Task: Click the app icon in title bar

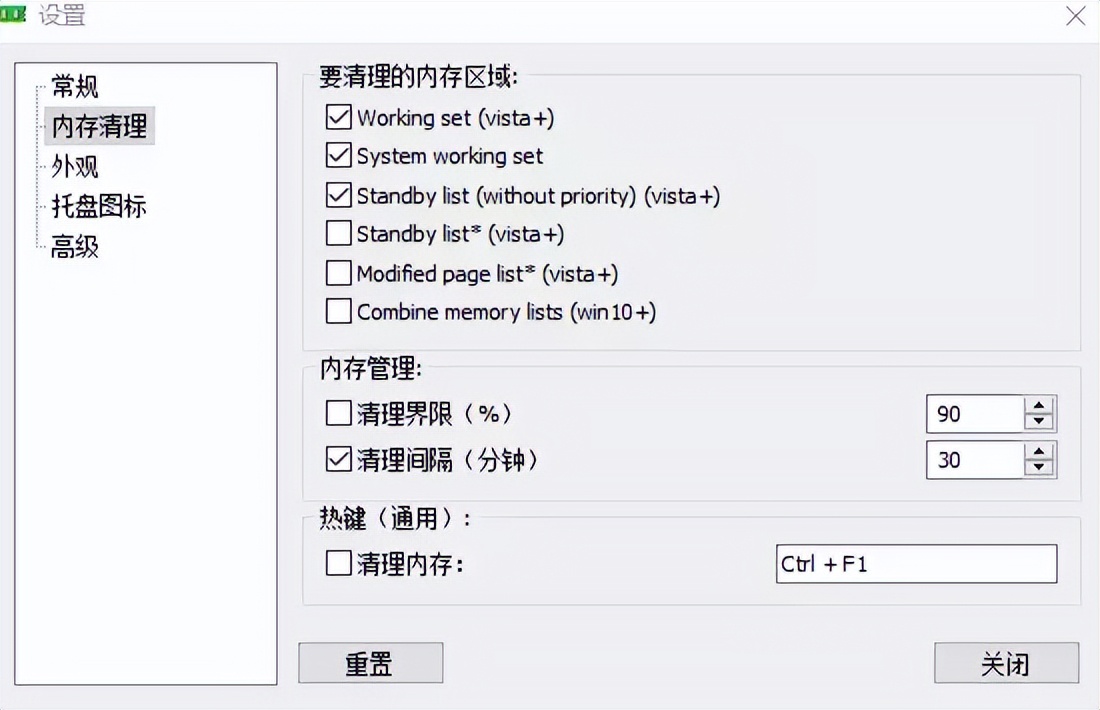Action: [14, 15]
